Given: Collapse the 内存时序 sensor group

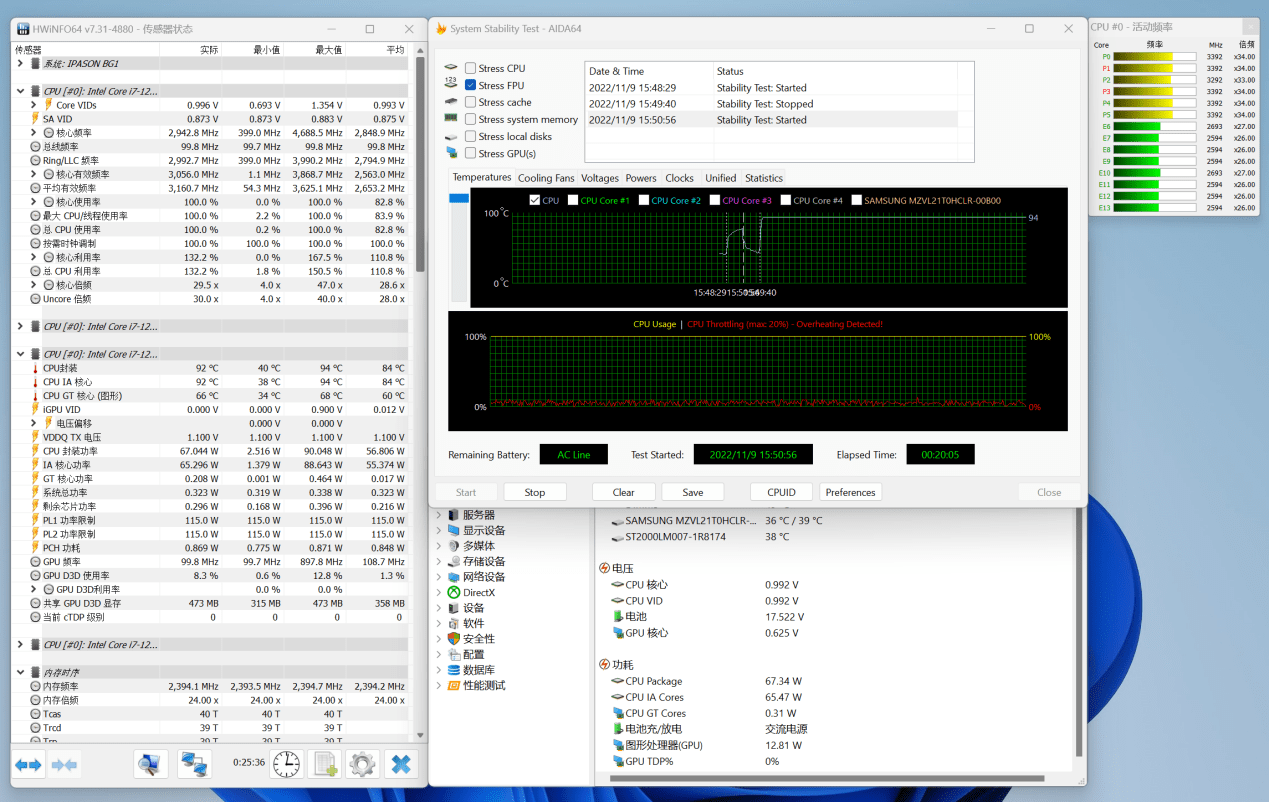Looking at the screenshot, I should [x=21, y=673].
